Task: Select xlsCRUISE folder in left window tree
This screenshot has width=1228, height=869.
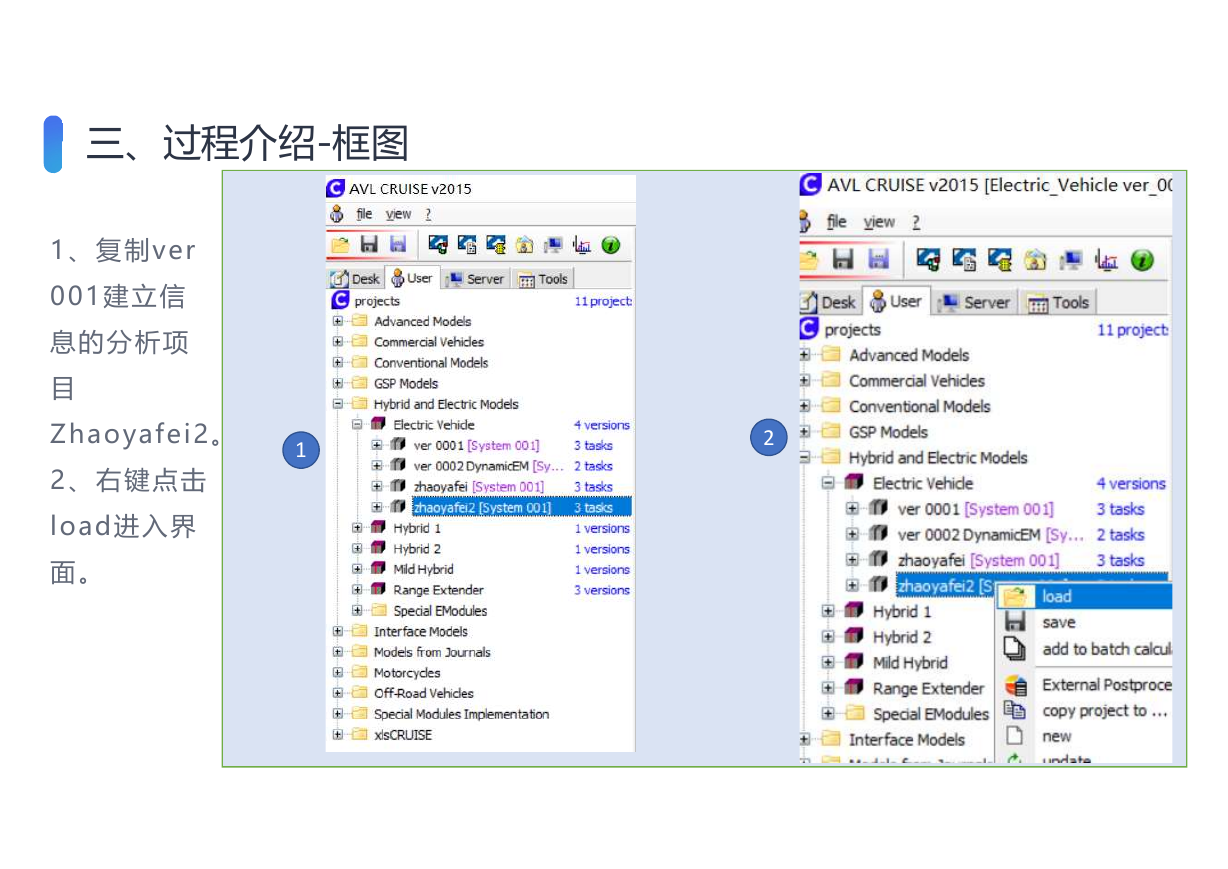Action: [x=403, y=735]
